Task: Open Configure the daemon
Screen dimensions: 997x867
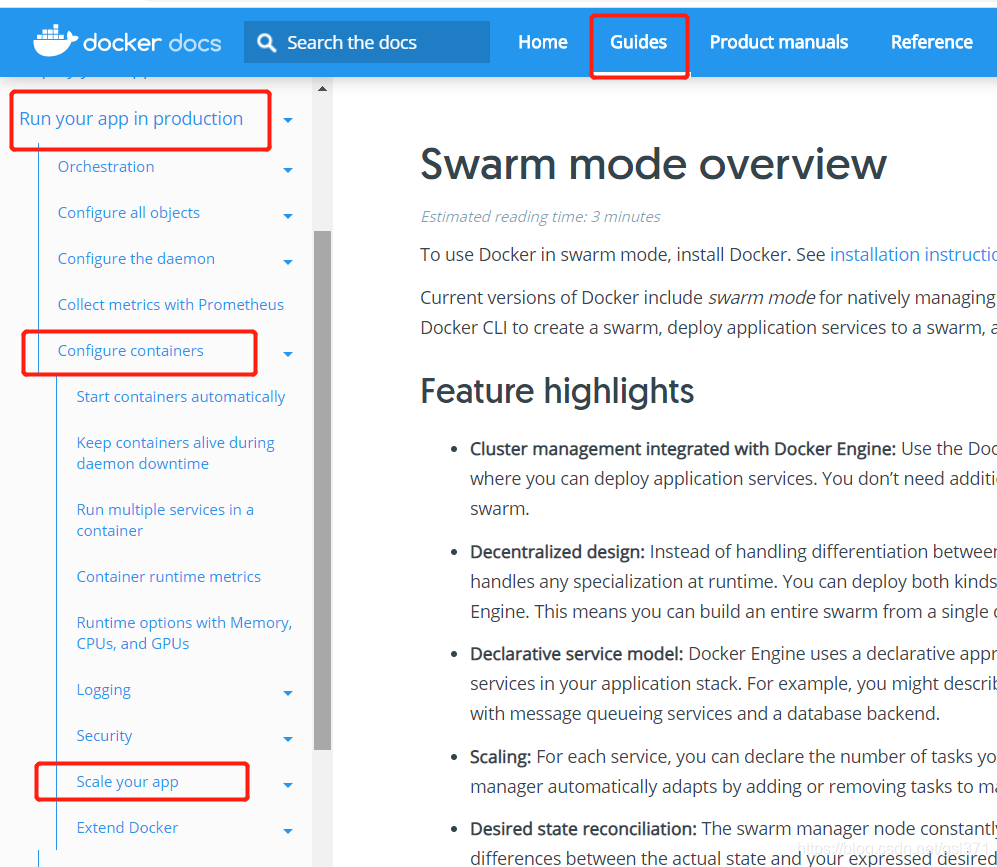Action: [136, 259]
